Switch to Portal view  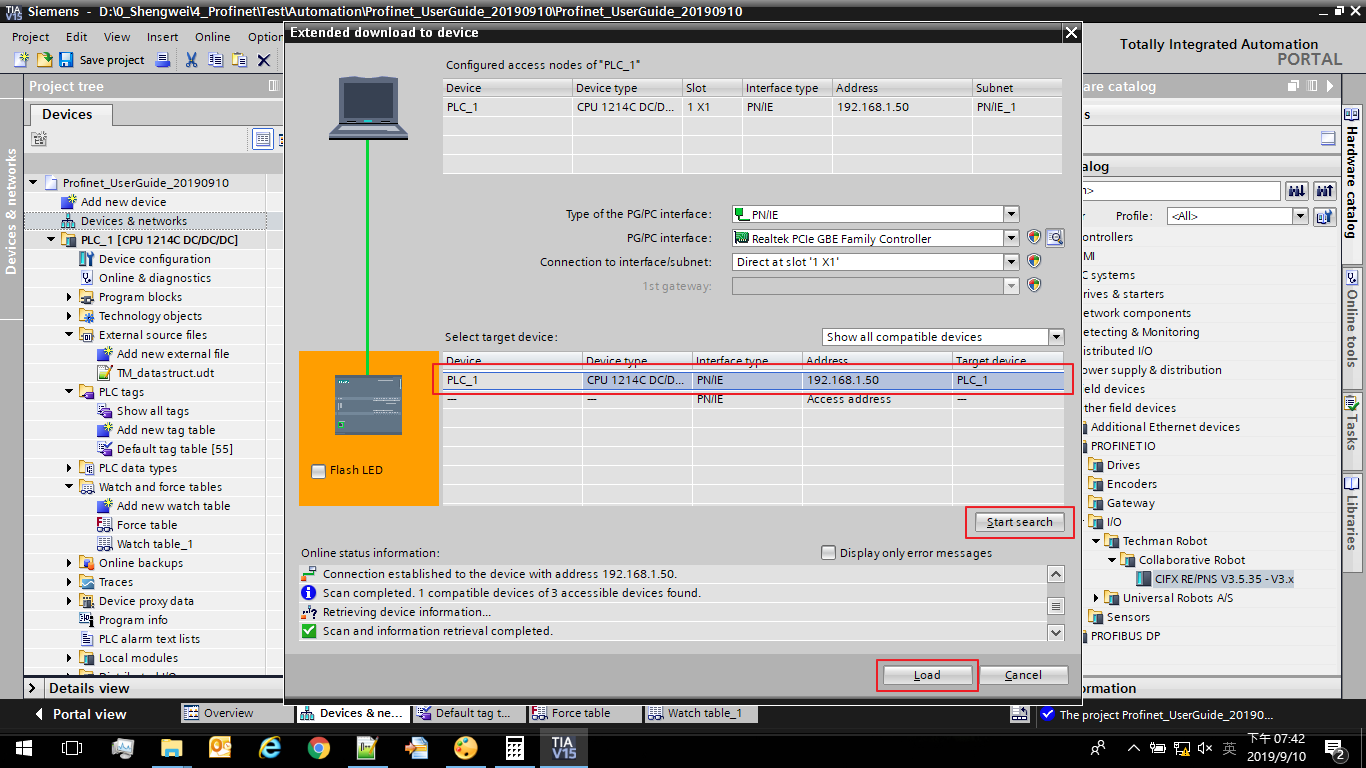point(80,714)
